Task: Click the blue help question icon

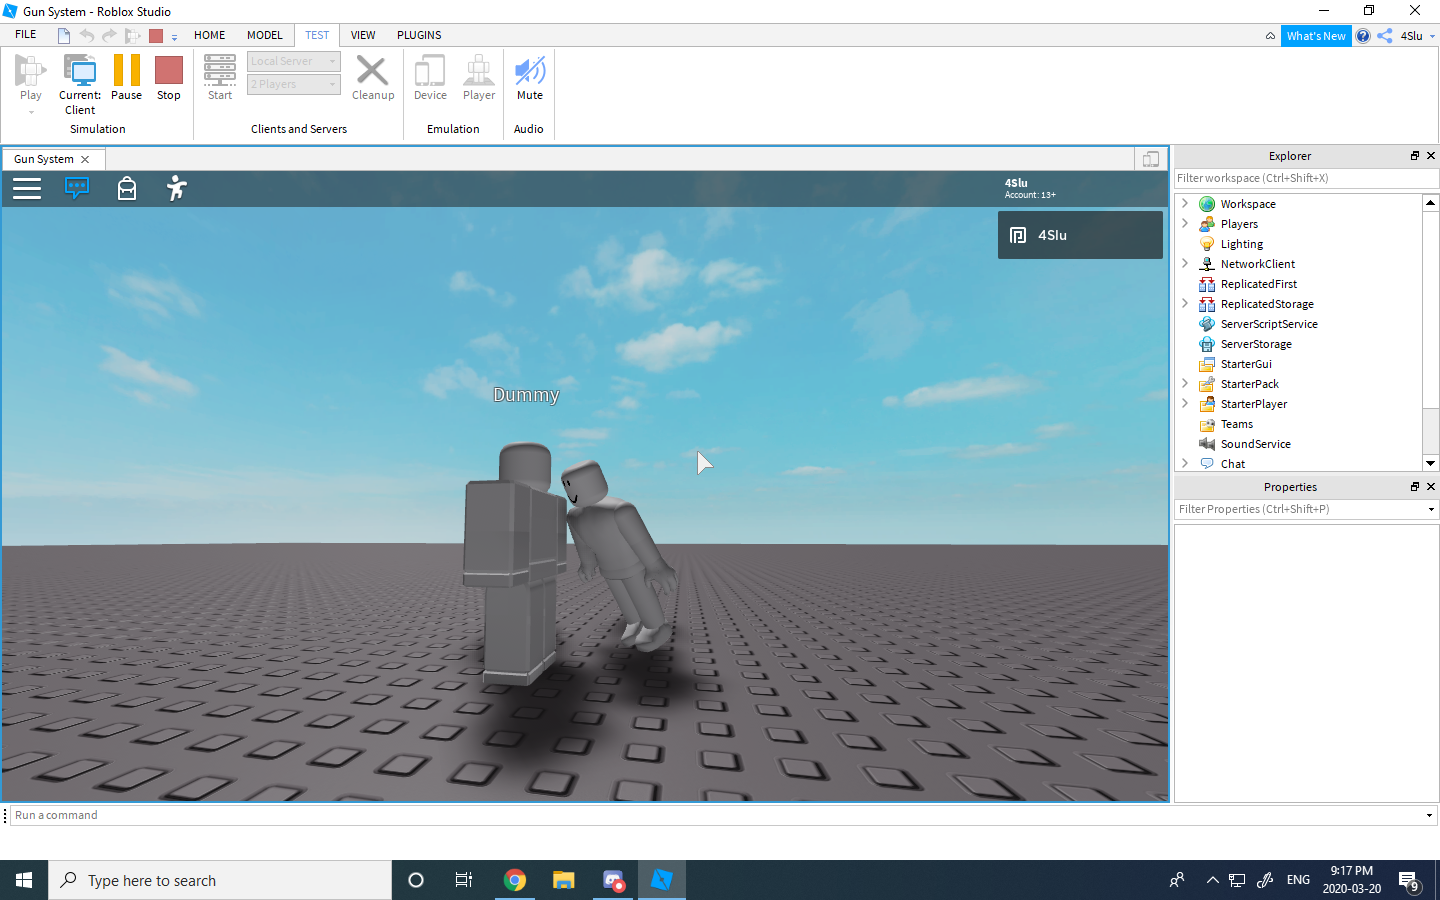Action: (x=1363, y=36)
